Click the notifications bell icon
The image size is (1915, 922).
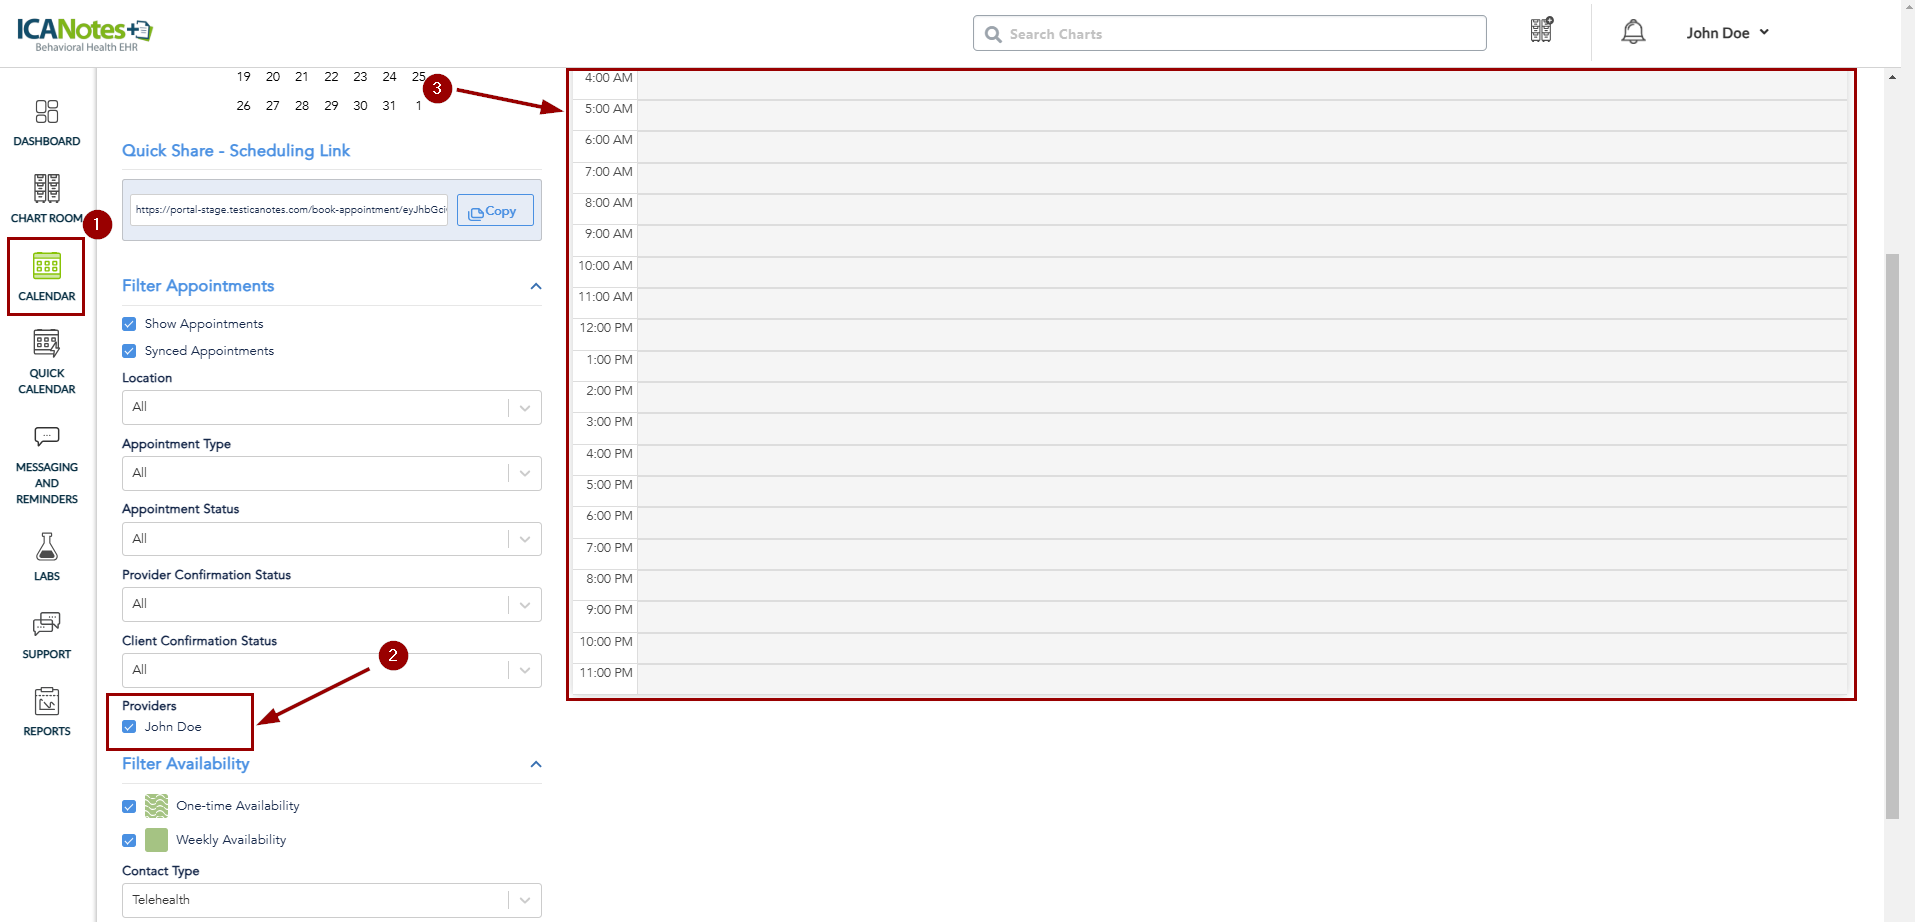click(1632, 33)
